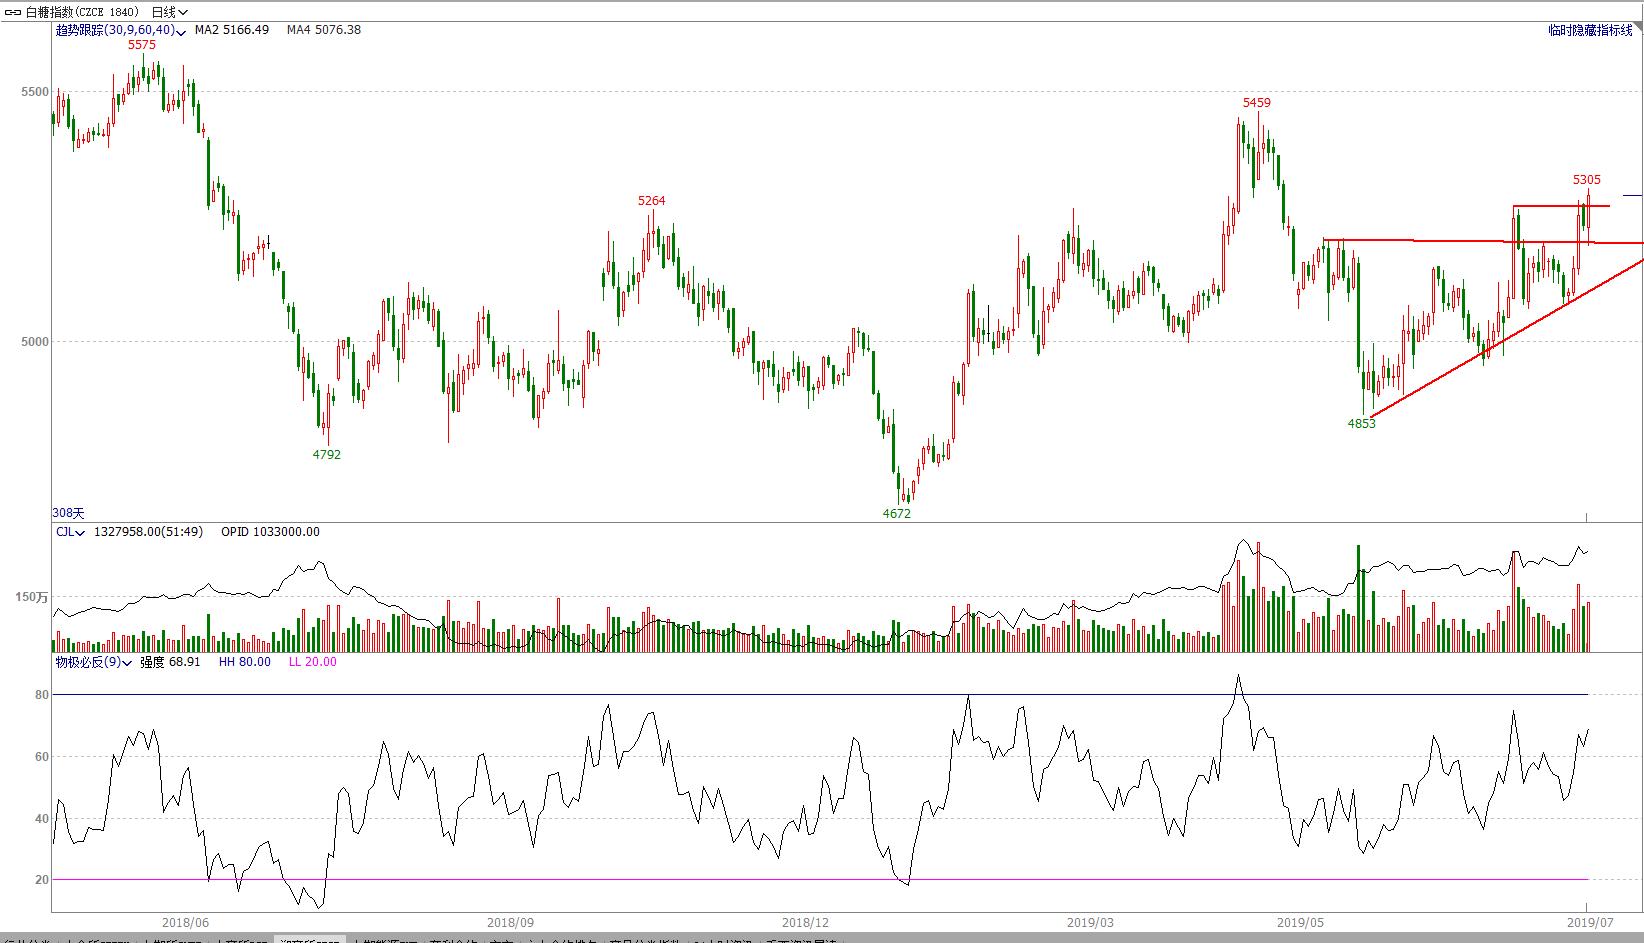Click the 60 oscillator axis label
1644x943 pixels.
(42, 757)
